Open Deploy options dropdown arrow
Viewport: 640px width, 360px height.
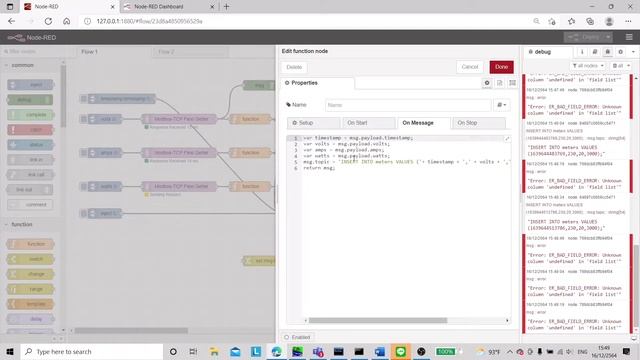click(x=608, y=37)
